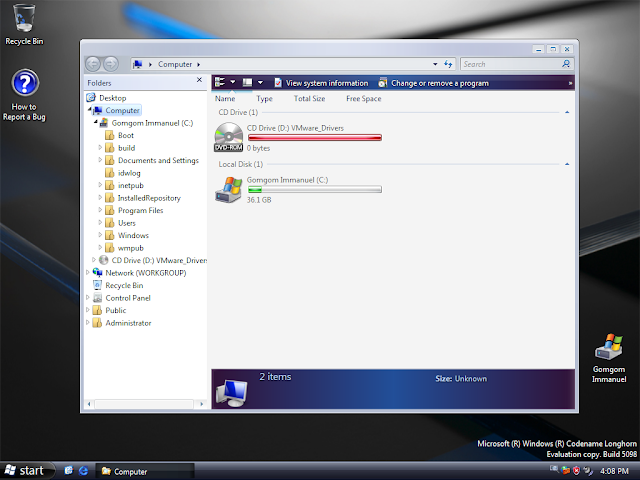Viewport: 640px width, 480px height.
Task: Click the red security shield tray icon
Action: [x=576, y=471]
